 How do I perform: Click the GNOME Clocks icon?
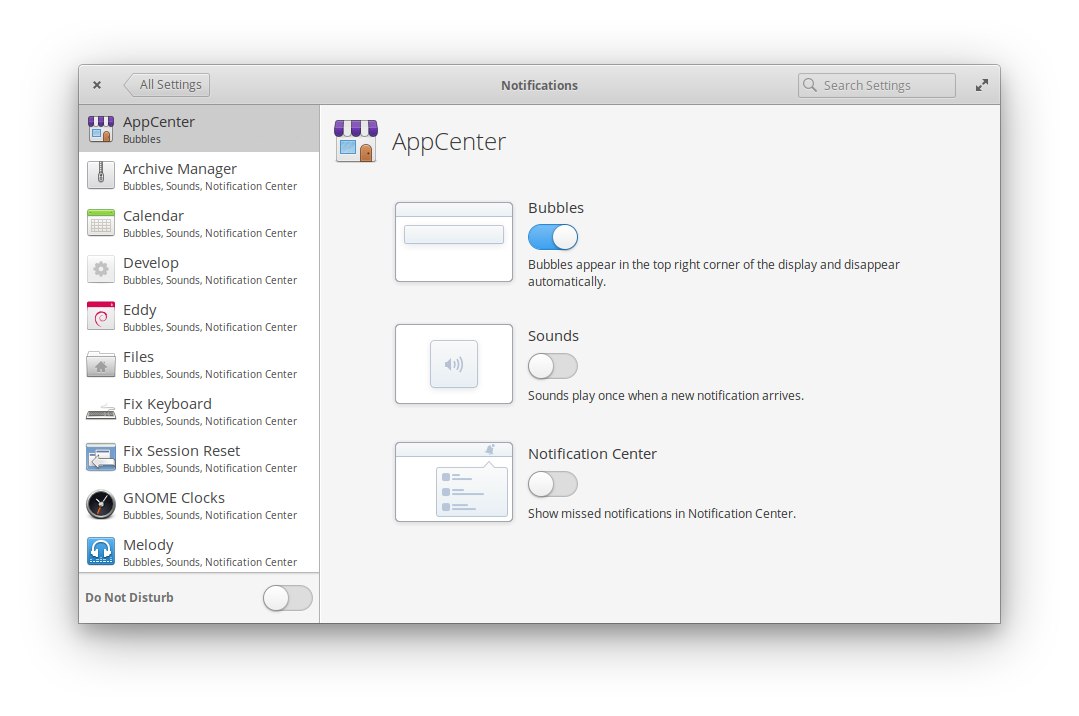[x=100, y=505]
